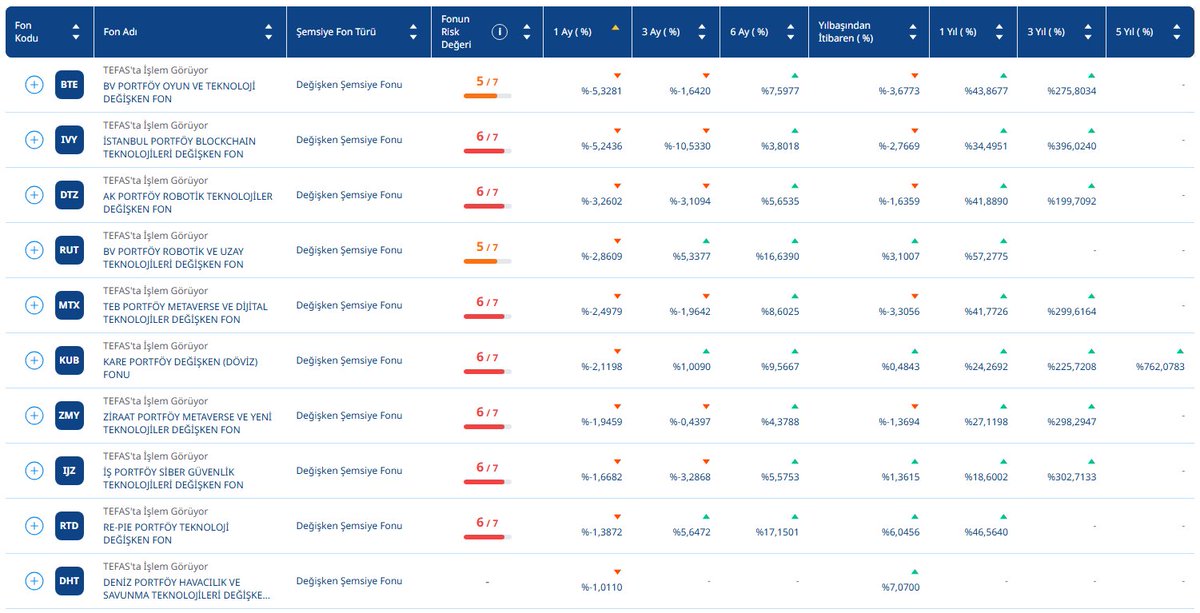Click the IVY fund code badge
Viewport: 1200px width, 613px height.
(x=69, y=140)
